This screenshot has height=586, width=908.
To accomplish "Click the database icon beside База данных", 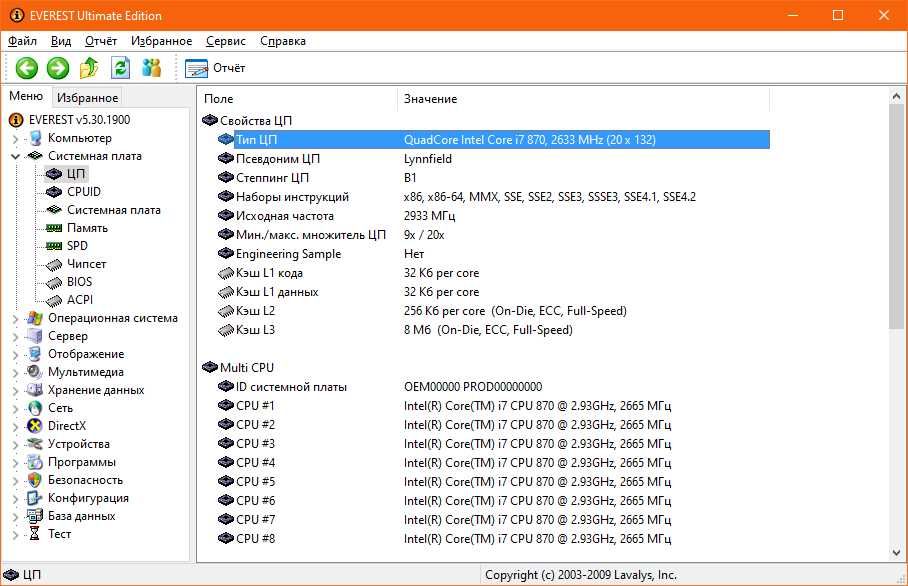I will [x=35, y=516].
